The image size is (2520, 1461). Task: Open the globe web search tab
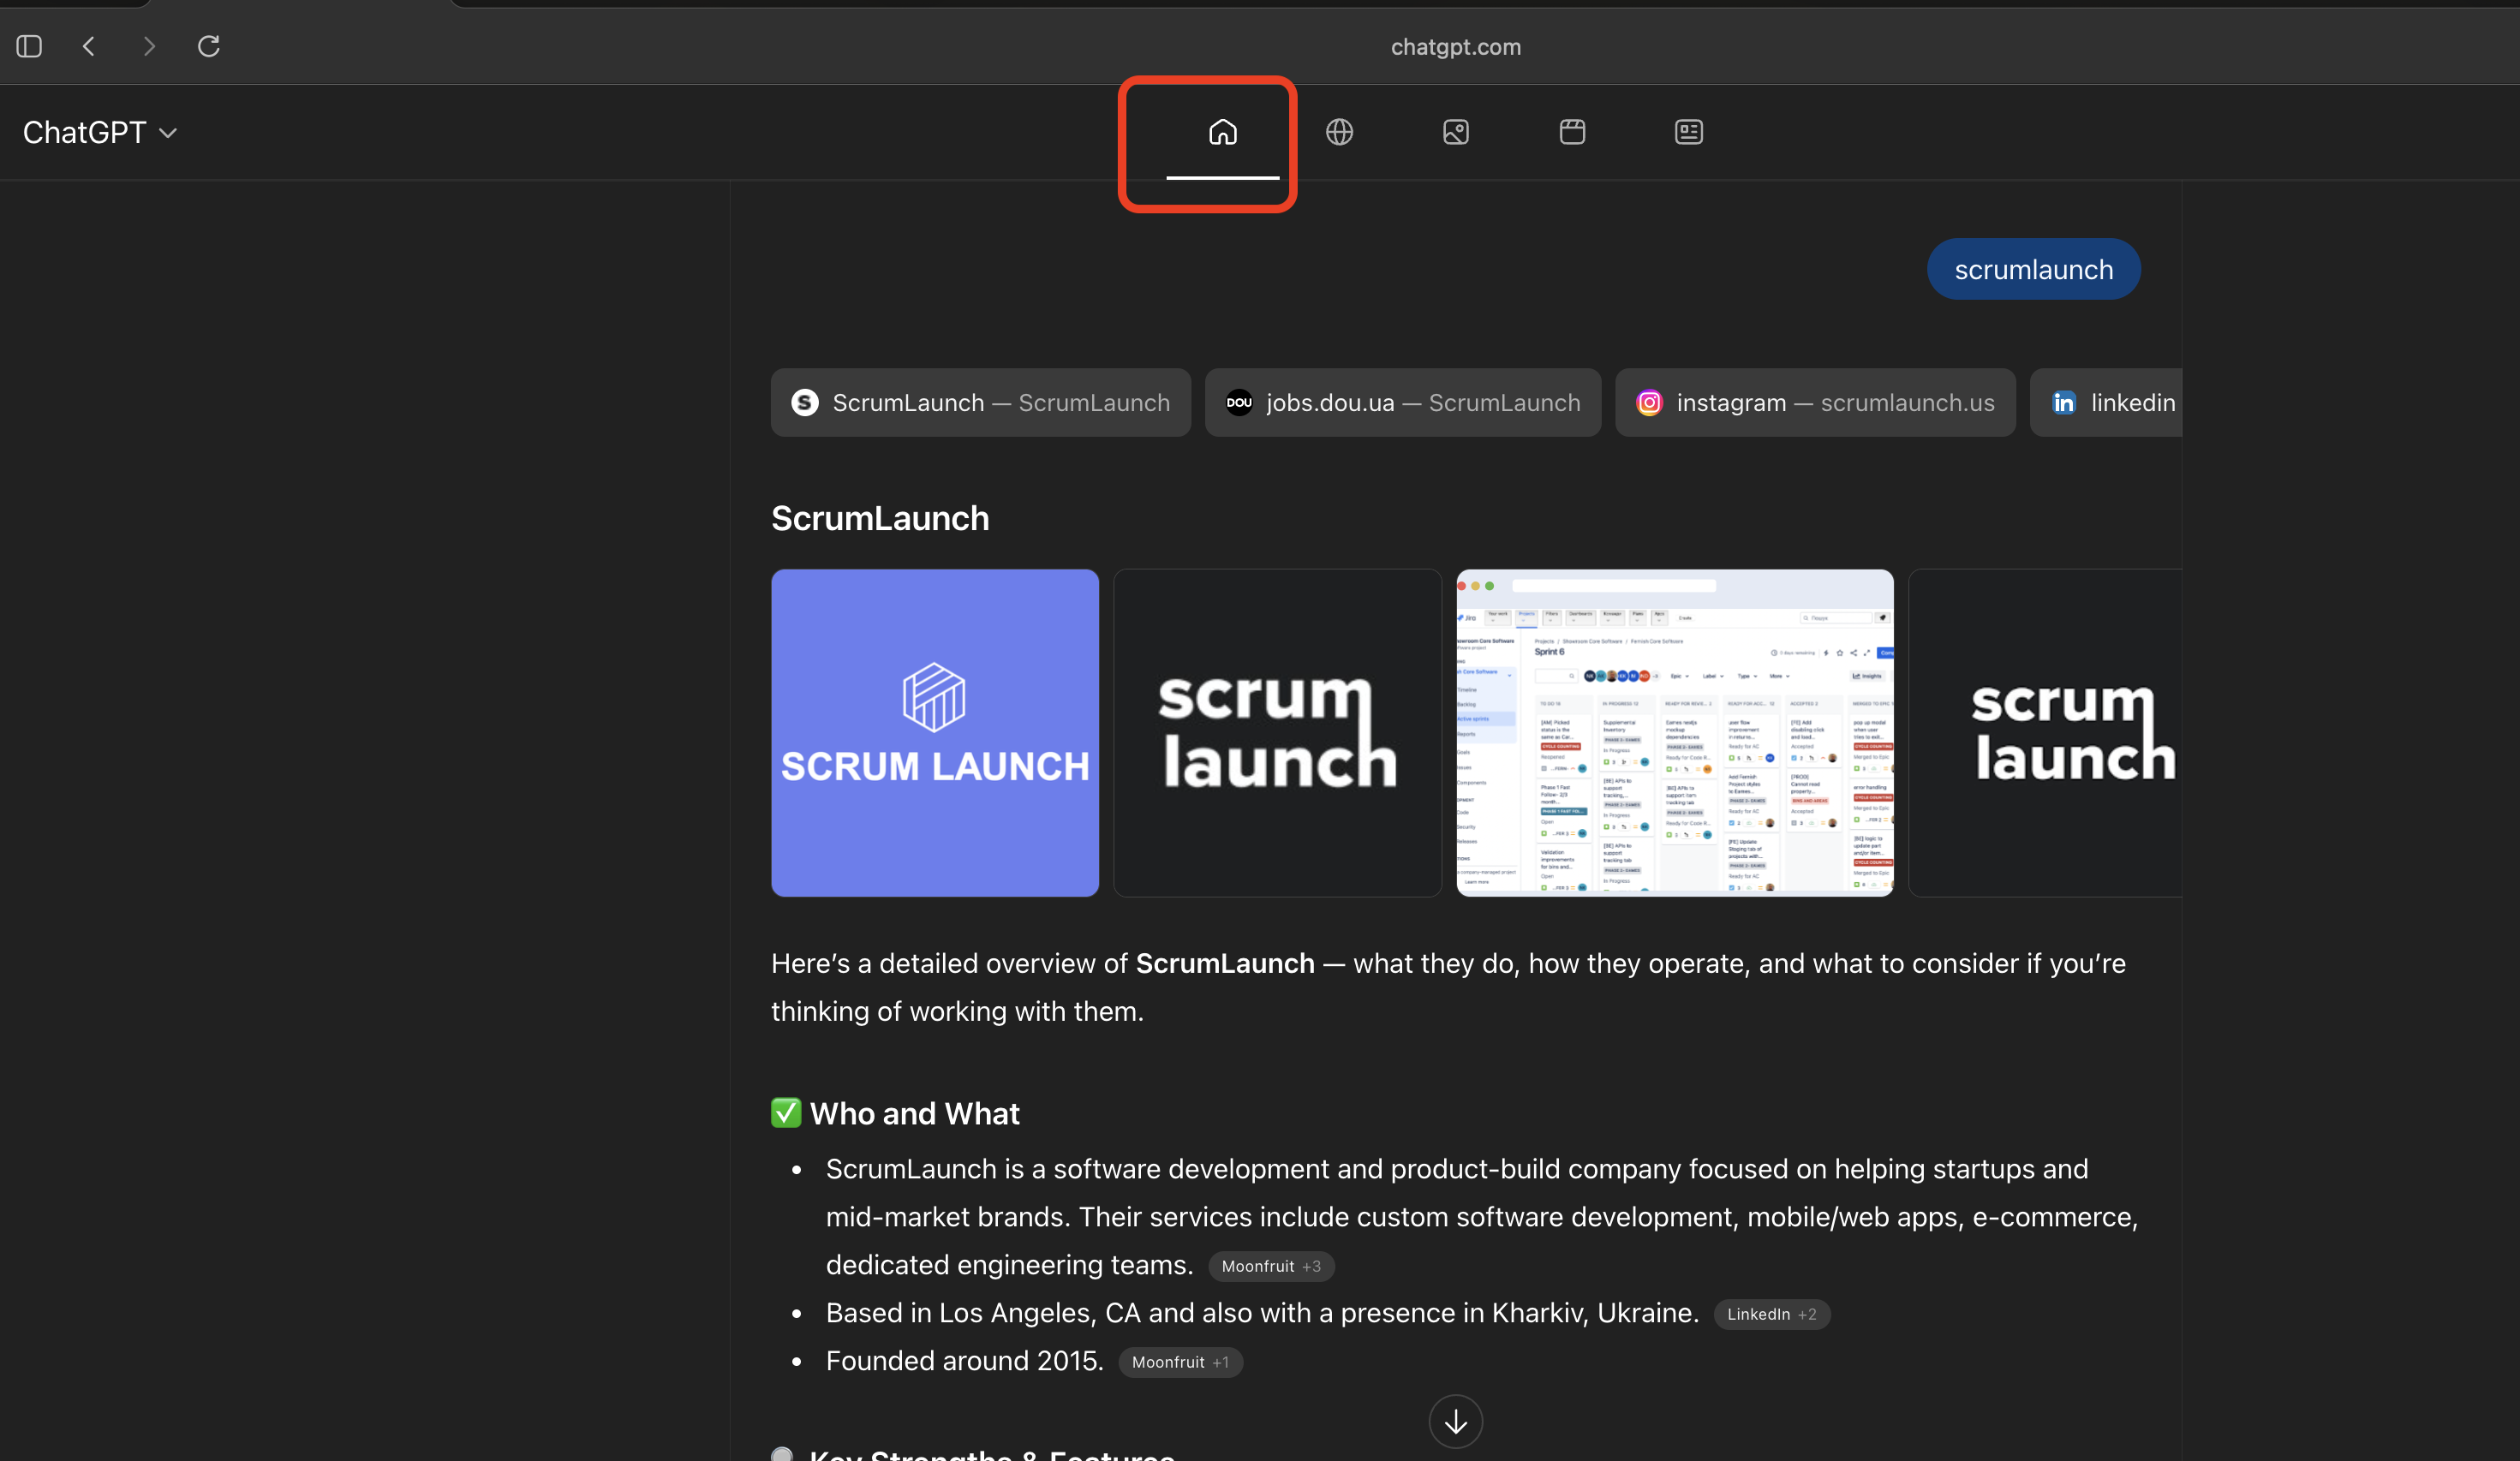click(x=1339, y=132)
